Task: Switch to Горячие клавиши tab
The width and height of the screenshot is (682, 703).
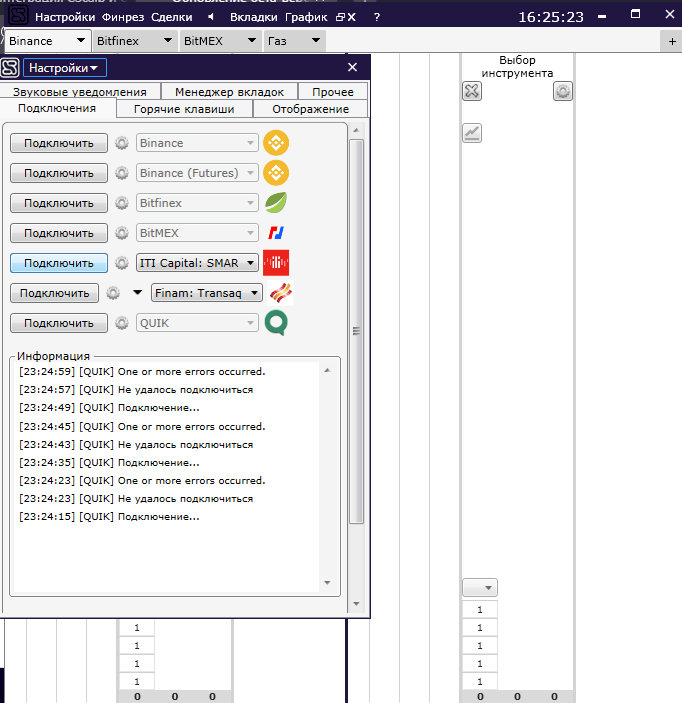Action: click(184, 109)
